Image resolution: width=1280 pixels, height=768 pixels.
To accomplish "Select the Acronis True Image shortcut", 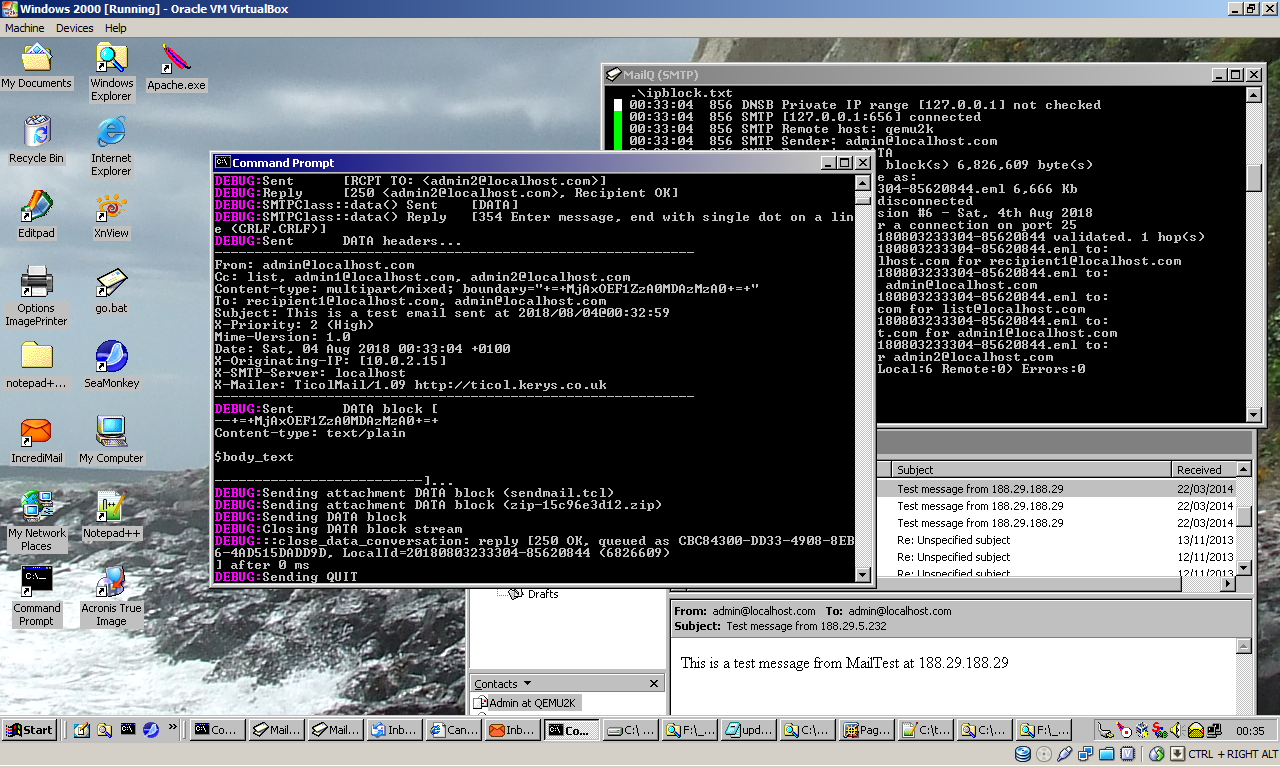I will coord(111,596).
